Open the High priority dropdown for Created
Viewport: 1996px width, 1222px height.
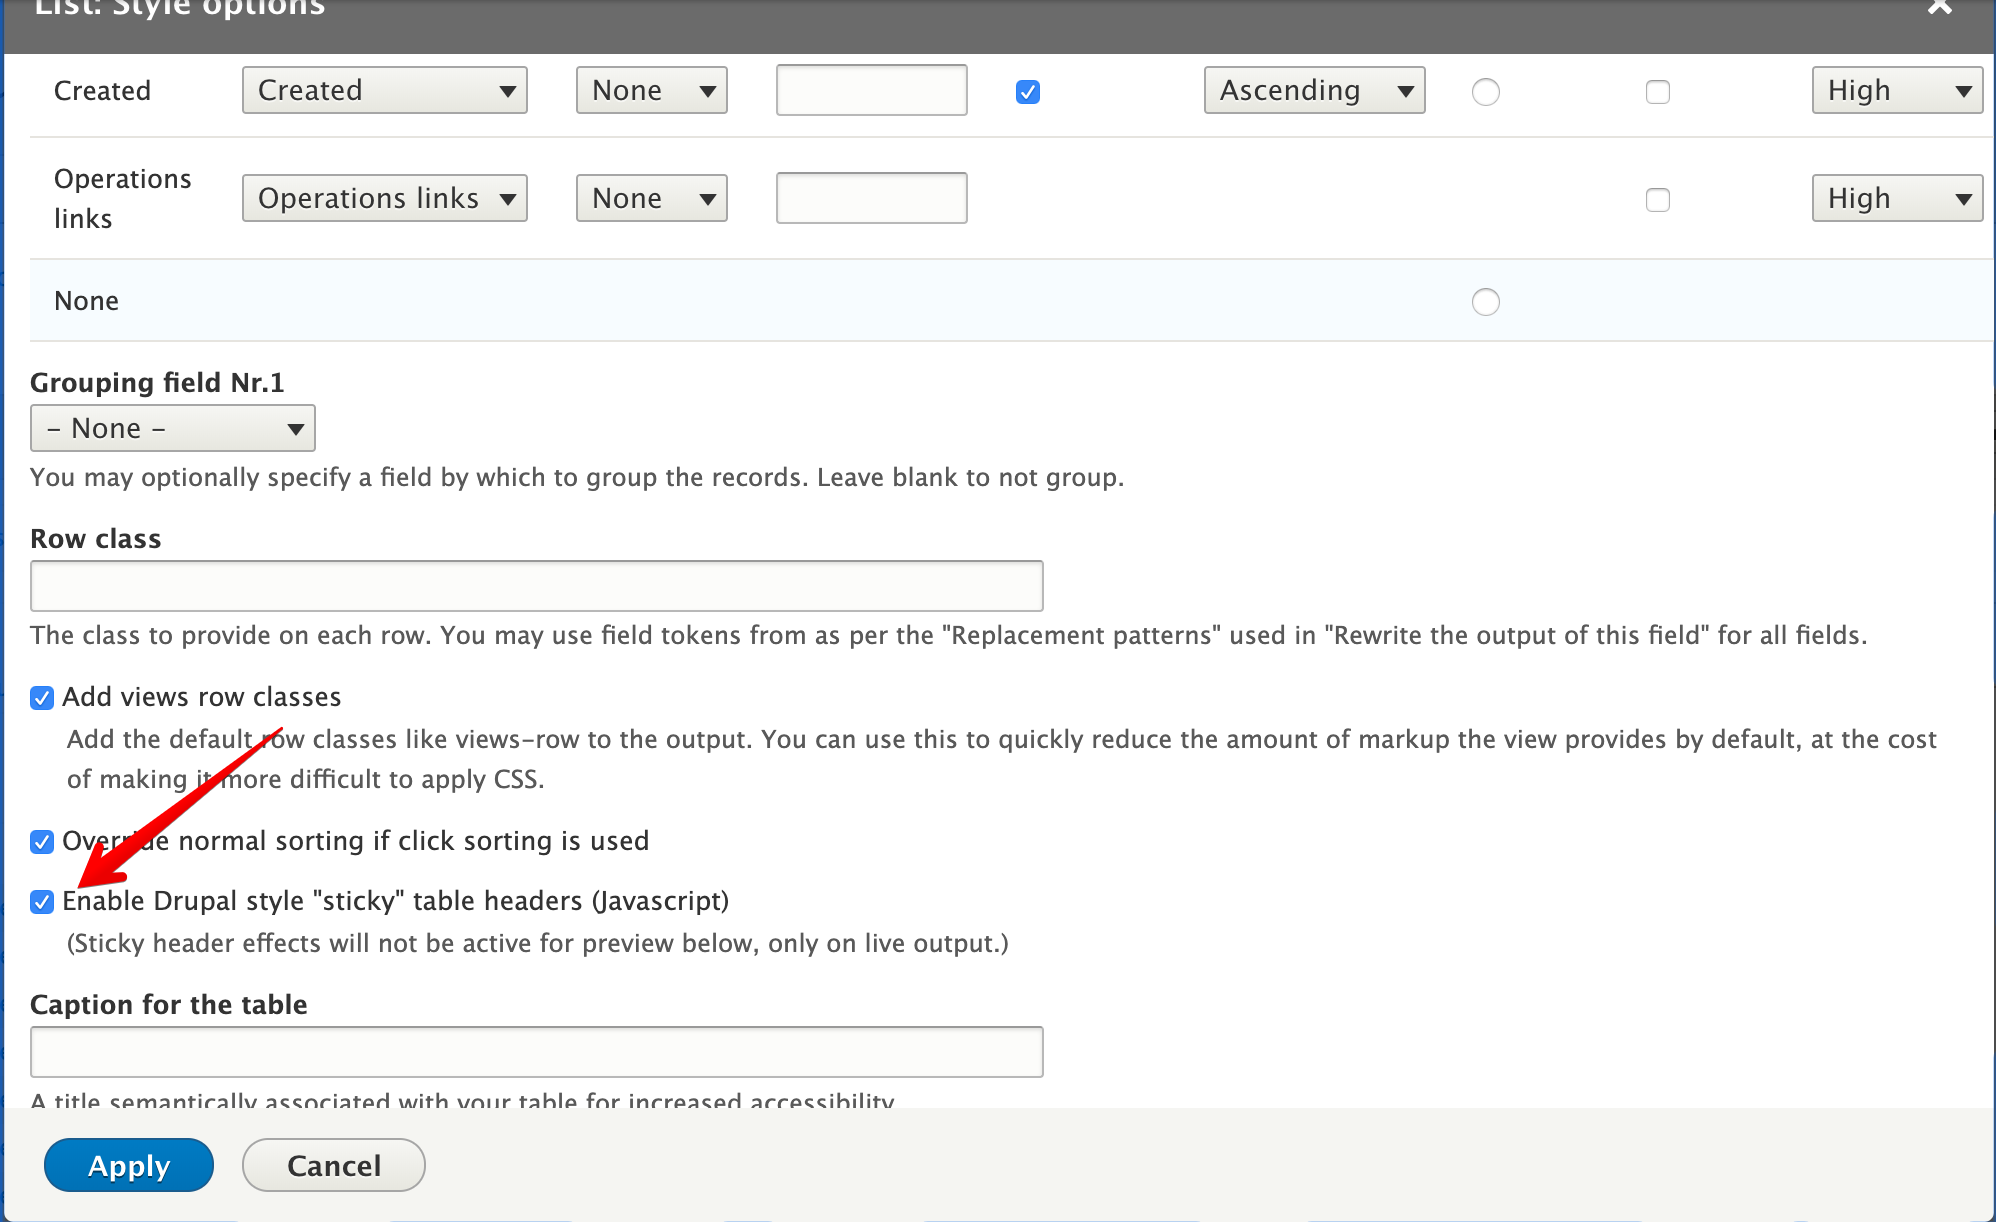pos(1896,90)
